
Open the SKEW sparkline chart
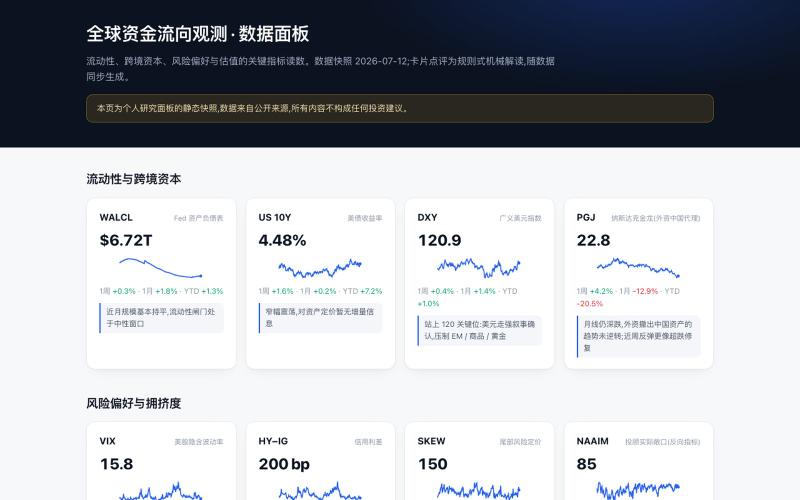coord(479,490)
